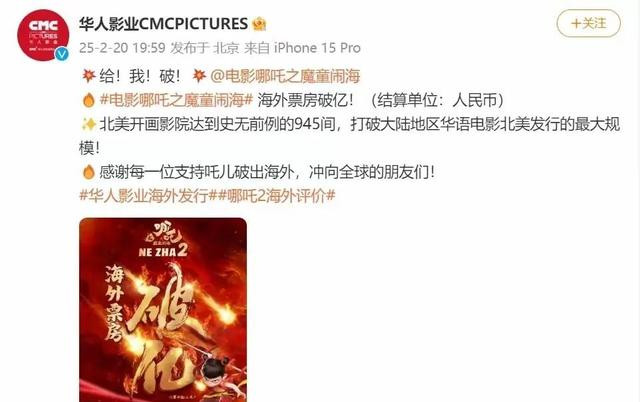The image size is (640, 402).
Task: Click the NE ZHA 2 title on poster
Action: [x=163, y=251]
